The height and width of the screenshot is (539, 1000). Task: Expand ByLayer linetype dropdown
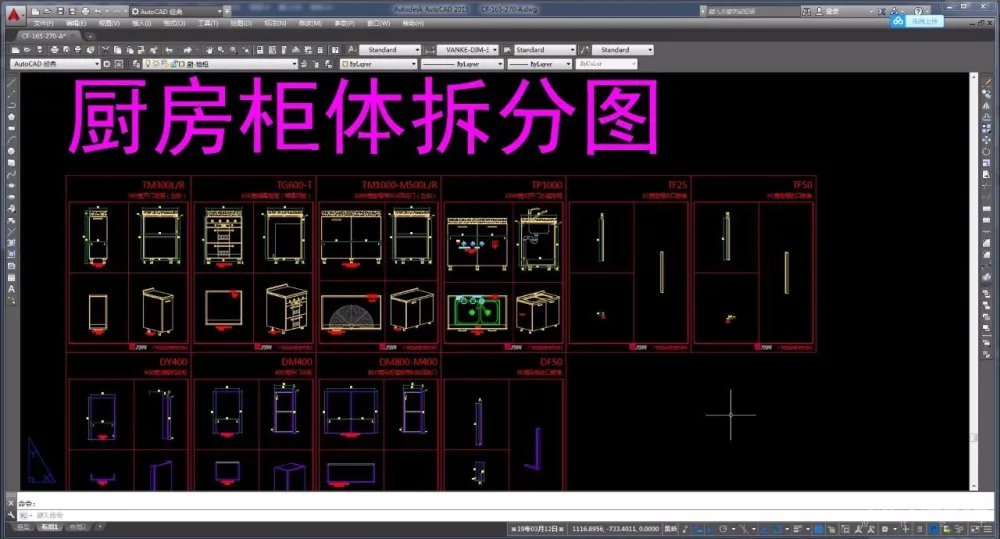tap(500, 64)
